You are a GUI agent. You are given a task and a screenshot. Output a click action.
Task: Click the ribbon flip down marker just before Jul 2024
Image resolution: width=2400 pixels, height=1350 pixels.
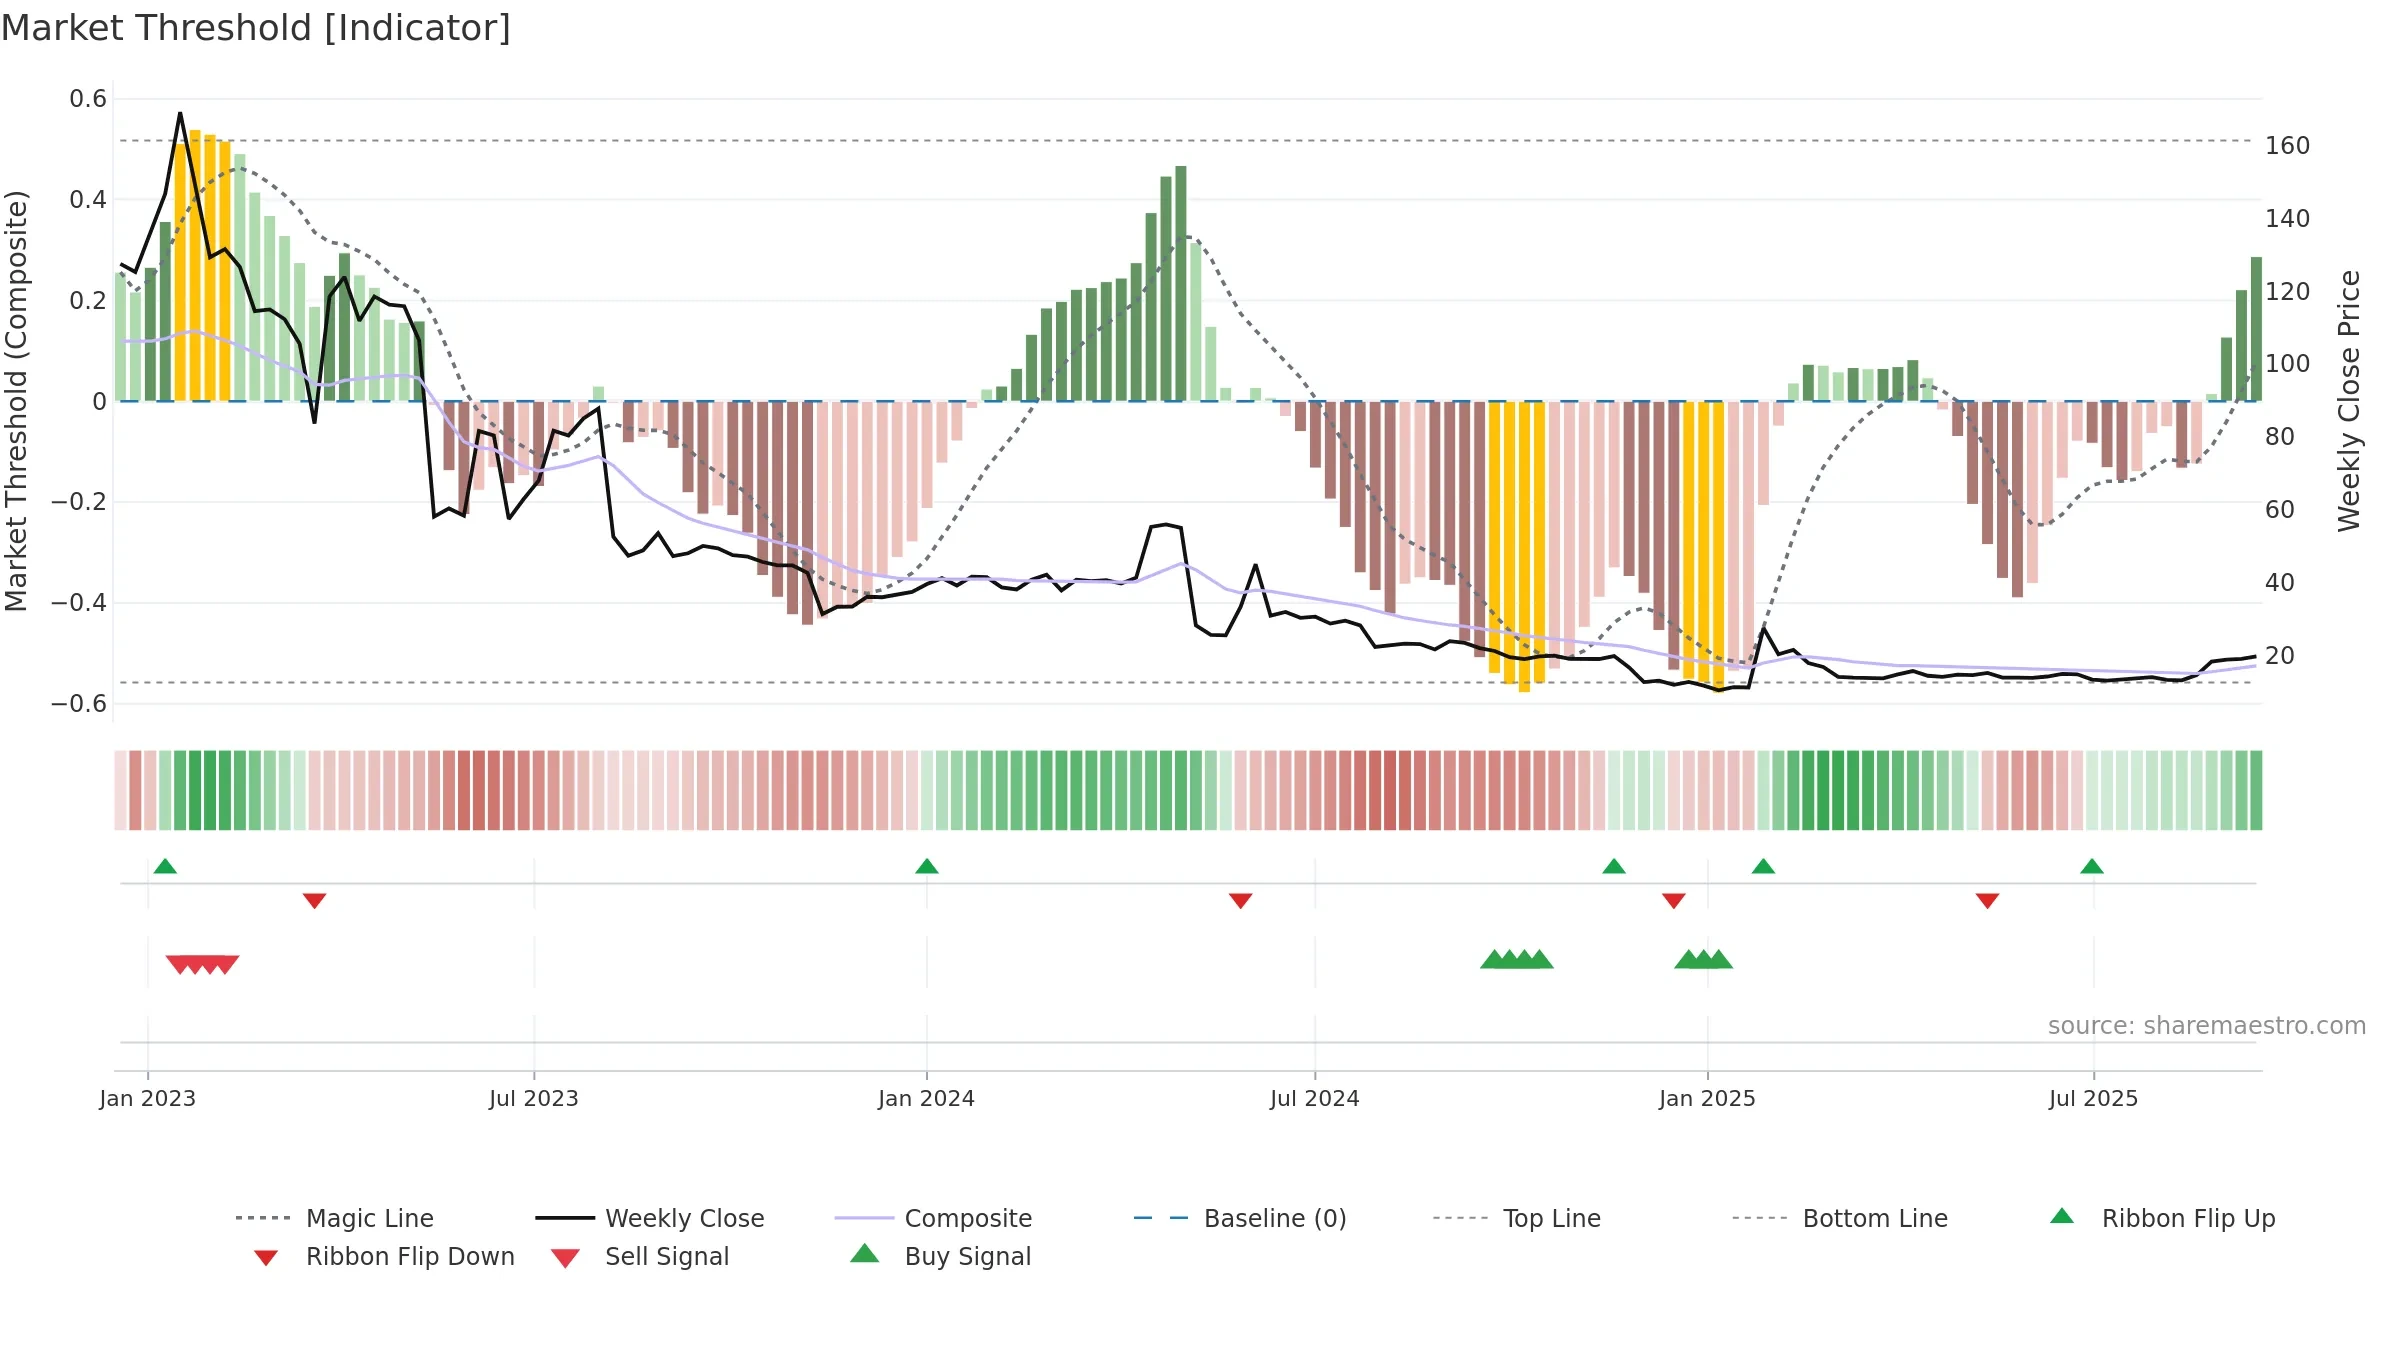1241,901
